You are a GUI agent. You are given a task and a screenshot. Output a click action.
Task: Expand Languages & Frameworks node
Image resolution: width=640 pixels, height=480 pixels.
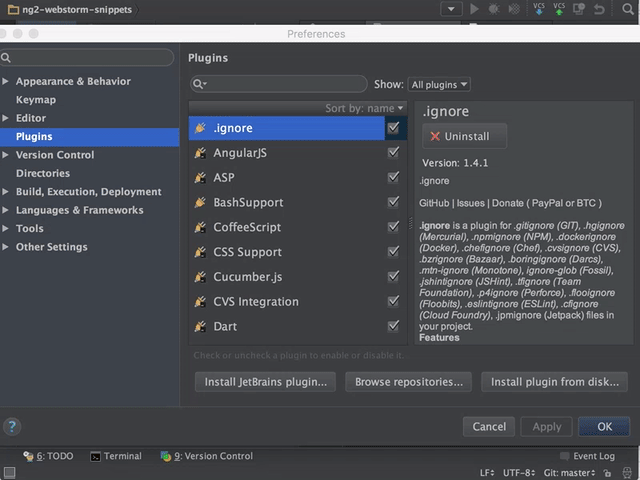(5, 210)
